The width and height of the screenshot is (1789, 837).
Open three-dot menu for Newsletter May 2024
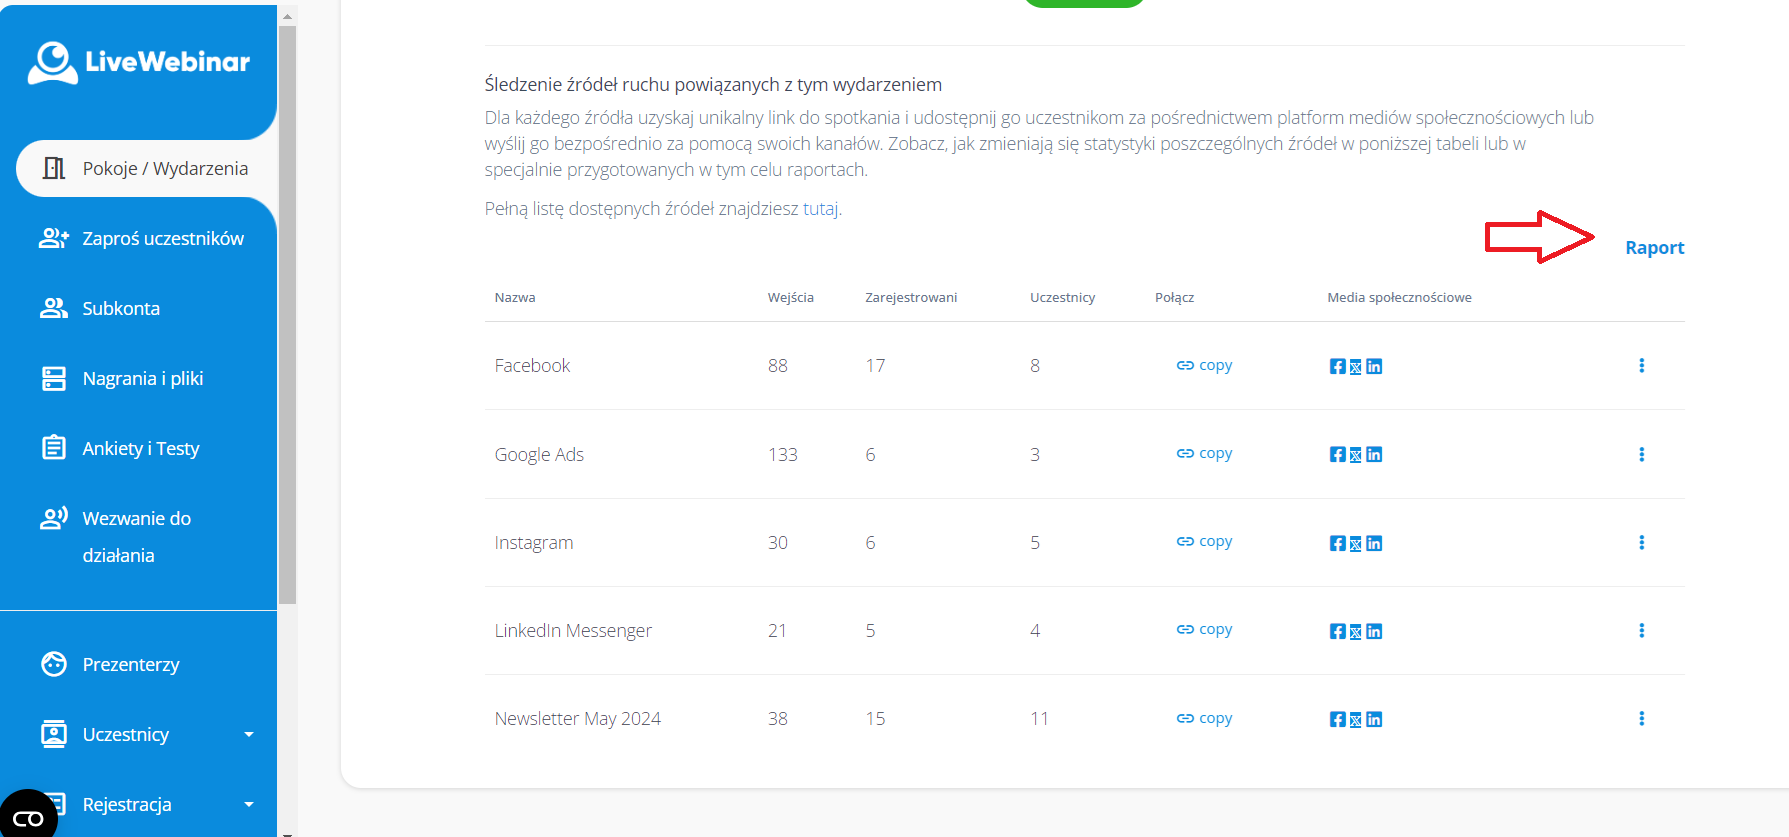tap(1641, 719)
